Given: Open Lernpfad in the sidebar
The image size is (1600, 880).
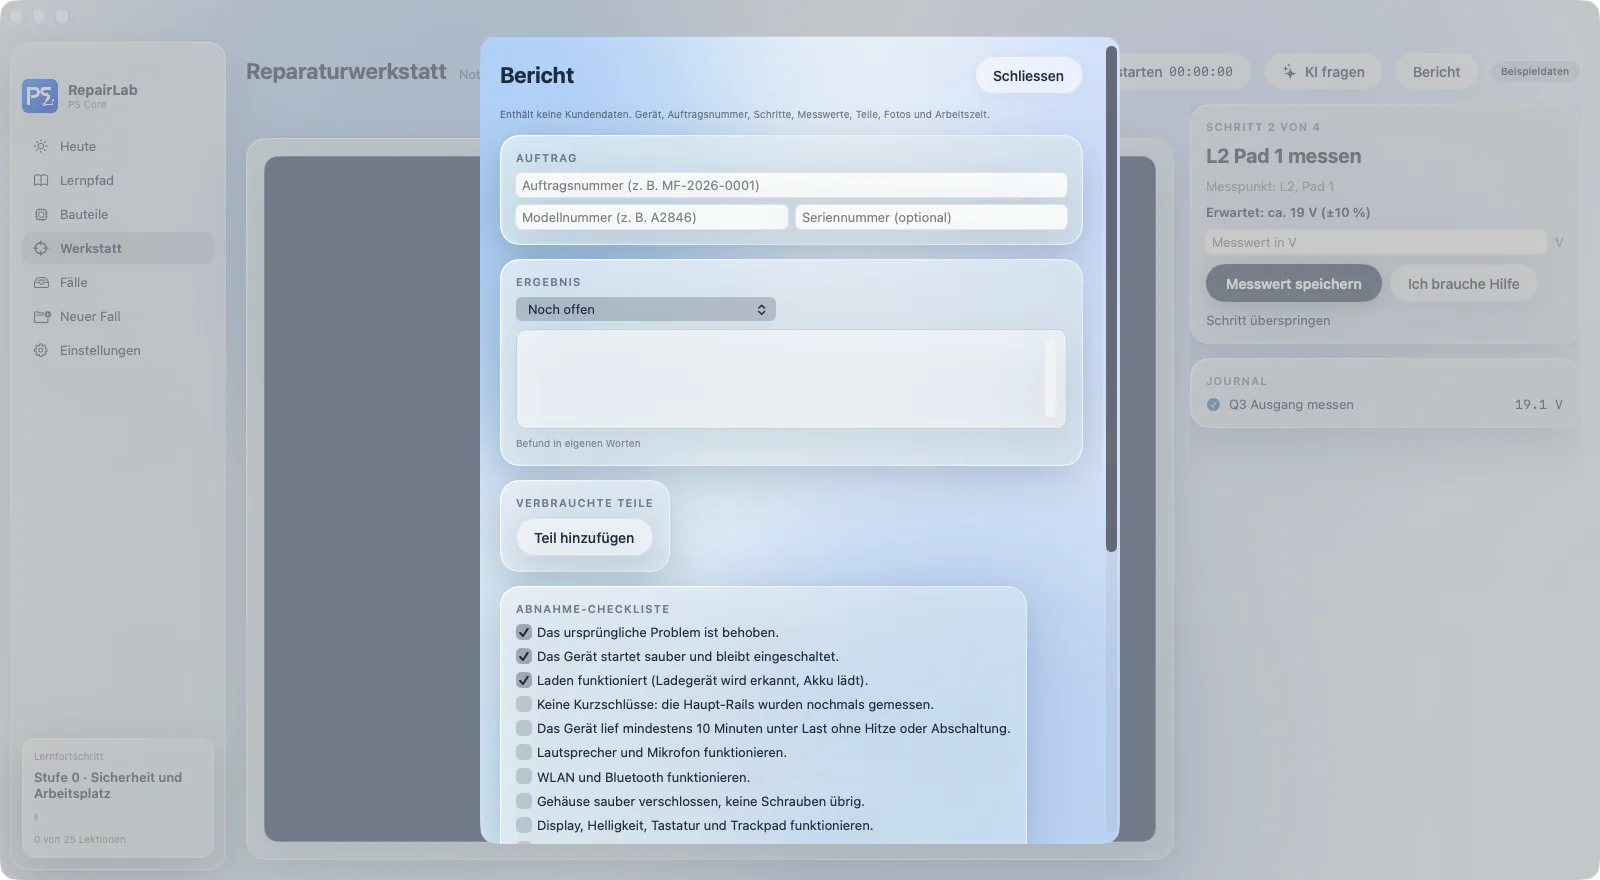Looking at the screenshot, I should click(118, 180).
